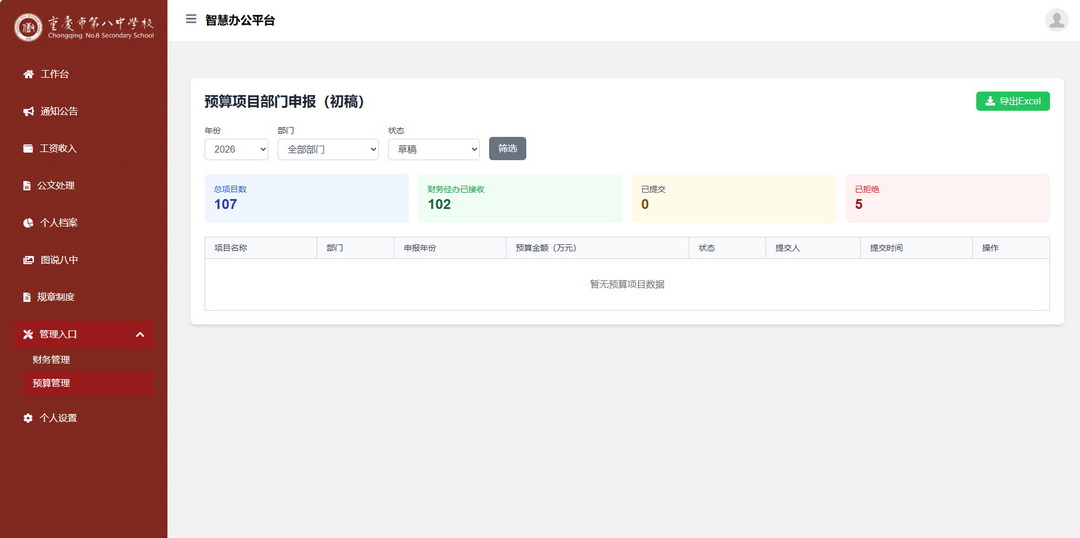Click the 已拒绝 statistics card

[947, 198]
